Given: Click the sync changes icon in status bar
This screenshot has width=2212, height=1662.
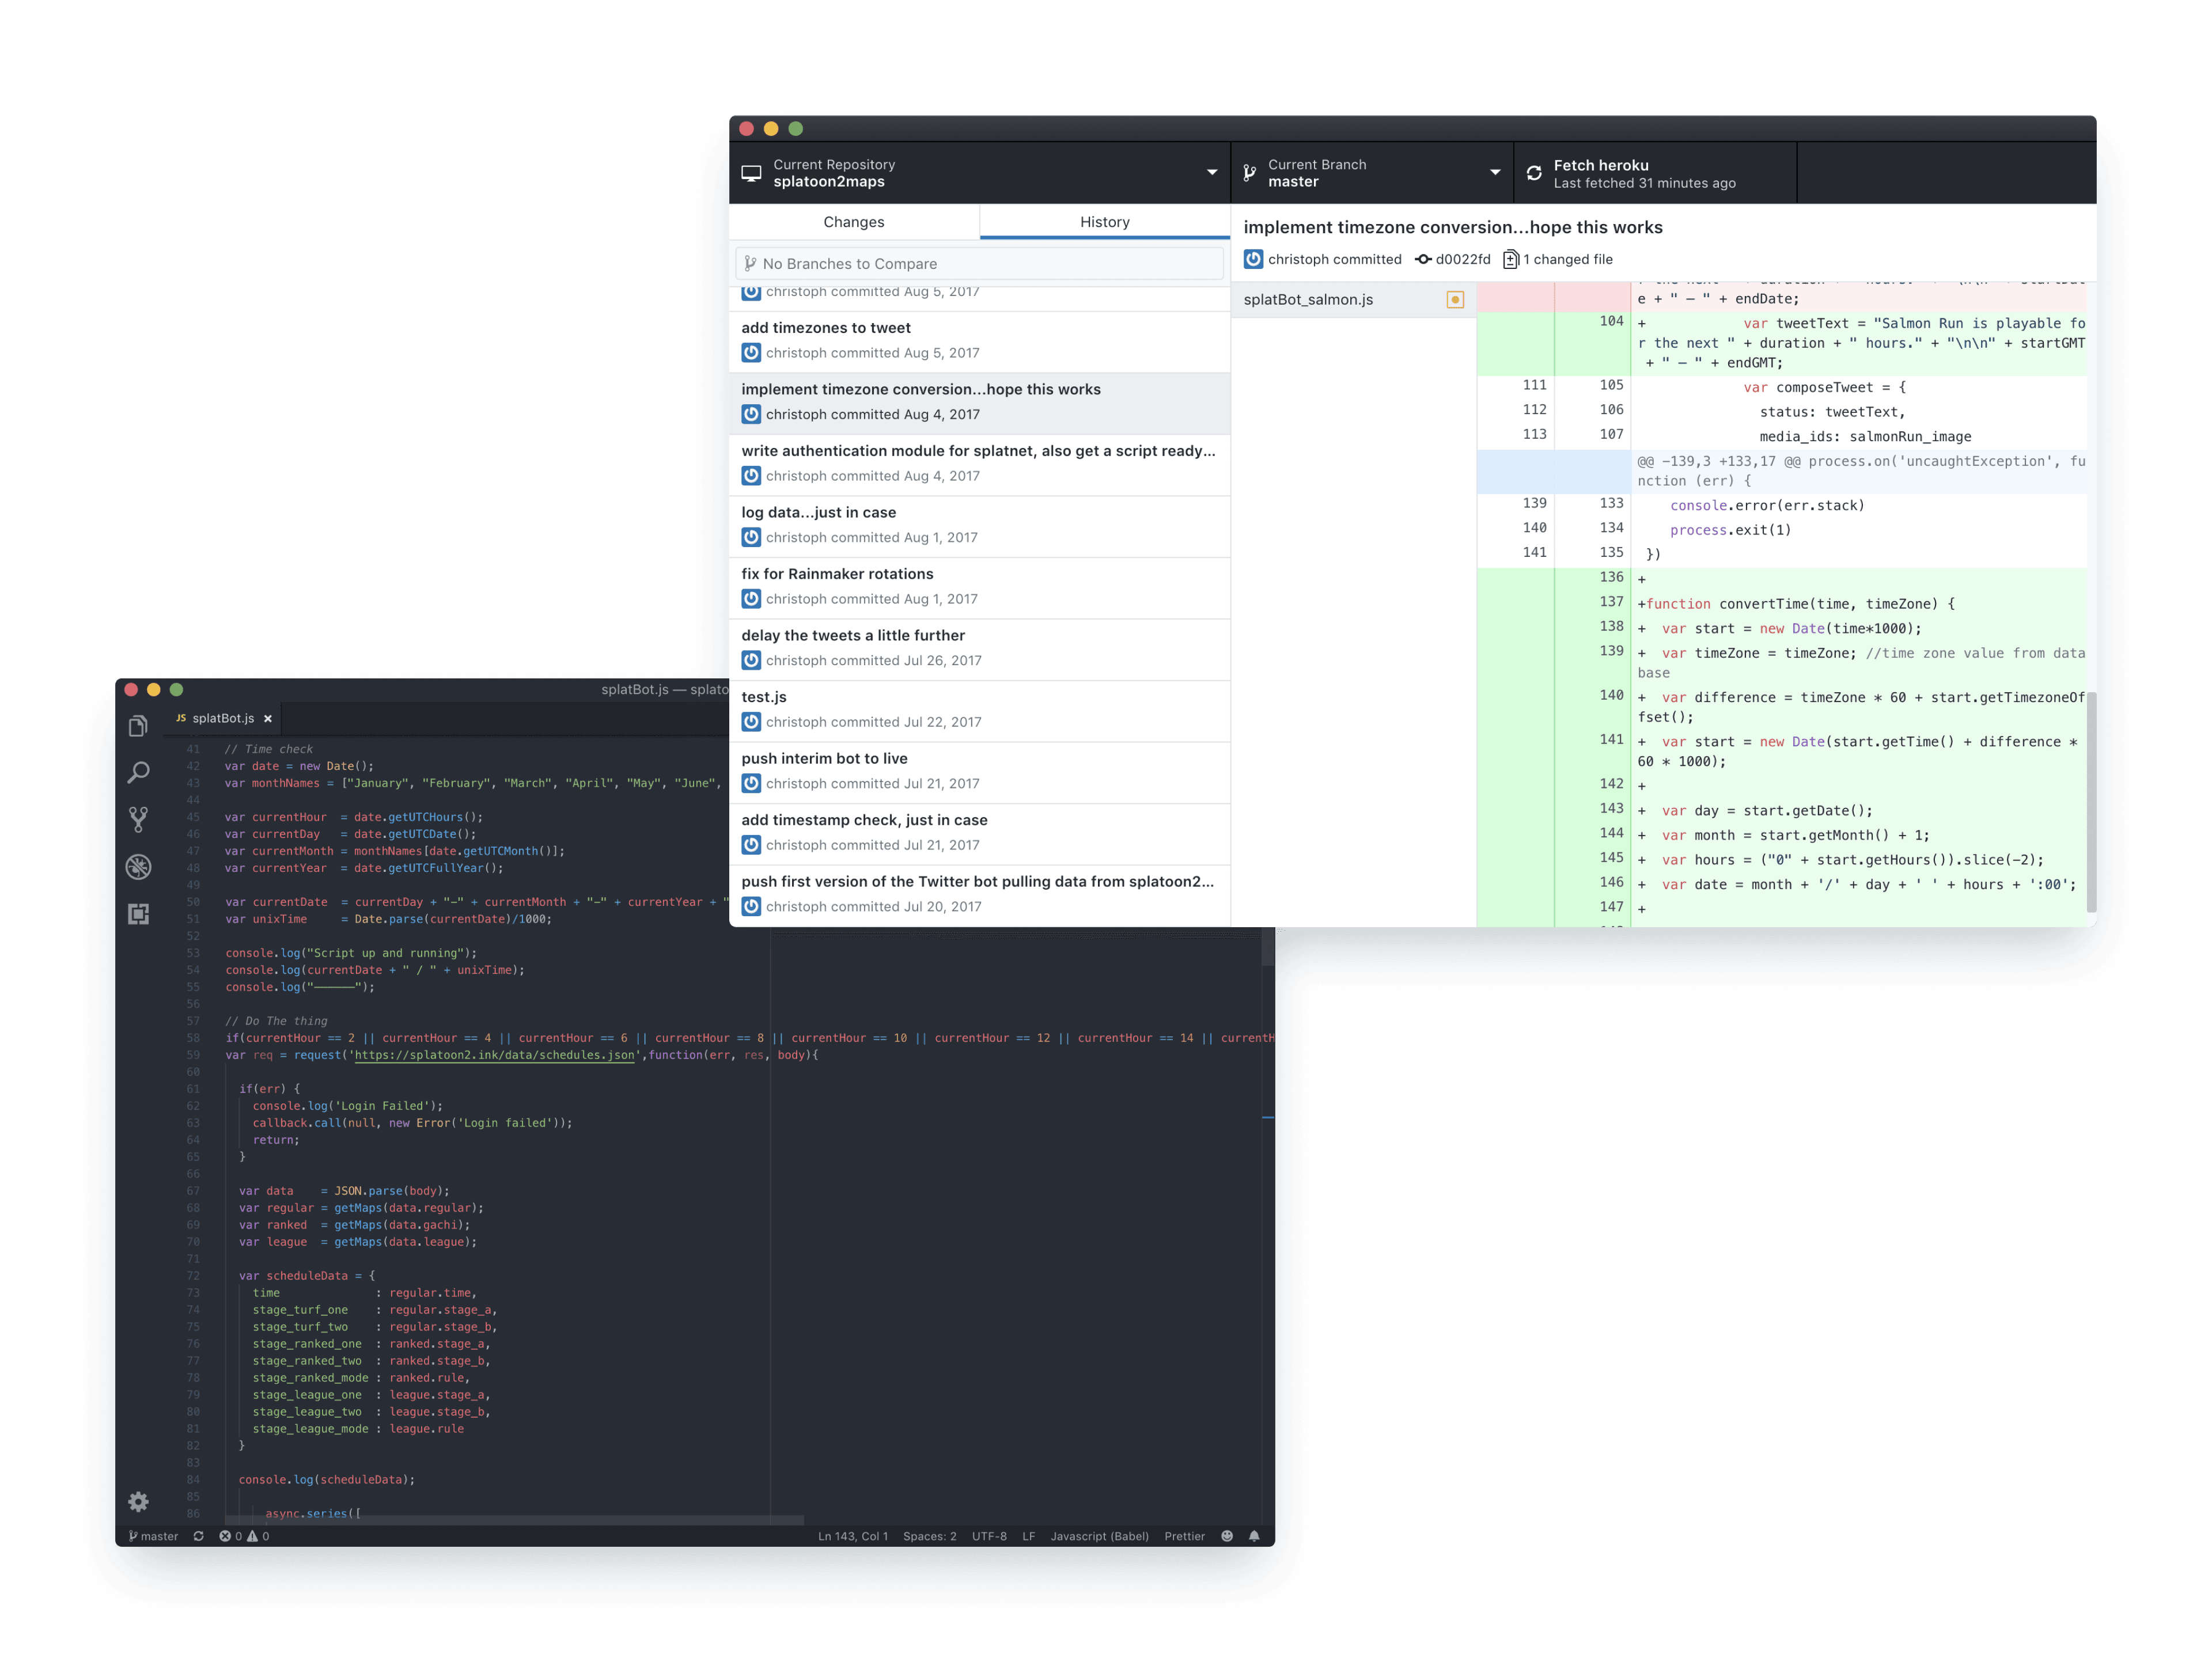Looking at the screenshot, I should pyautogui.click(x=198, y=1536).
